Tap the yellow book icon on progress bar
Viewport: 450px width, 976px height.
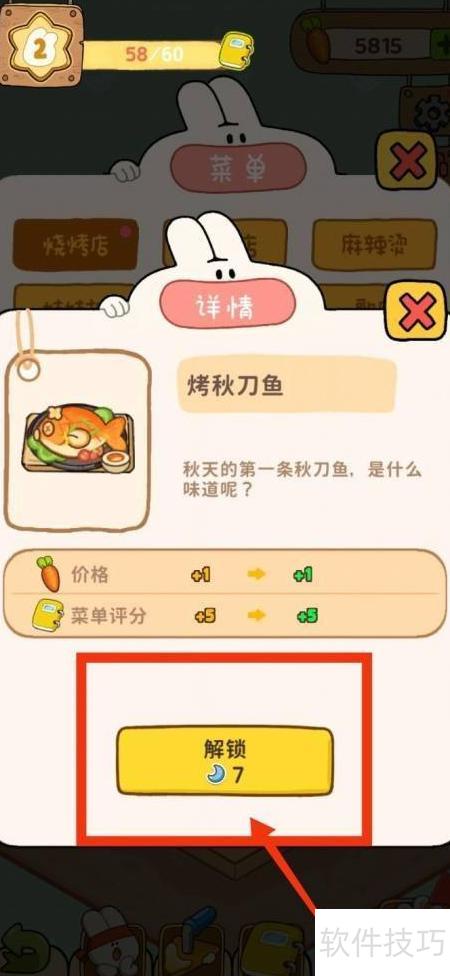(237, 49)
